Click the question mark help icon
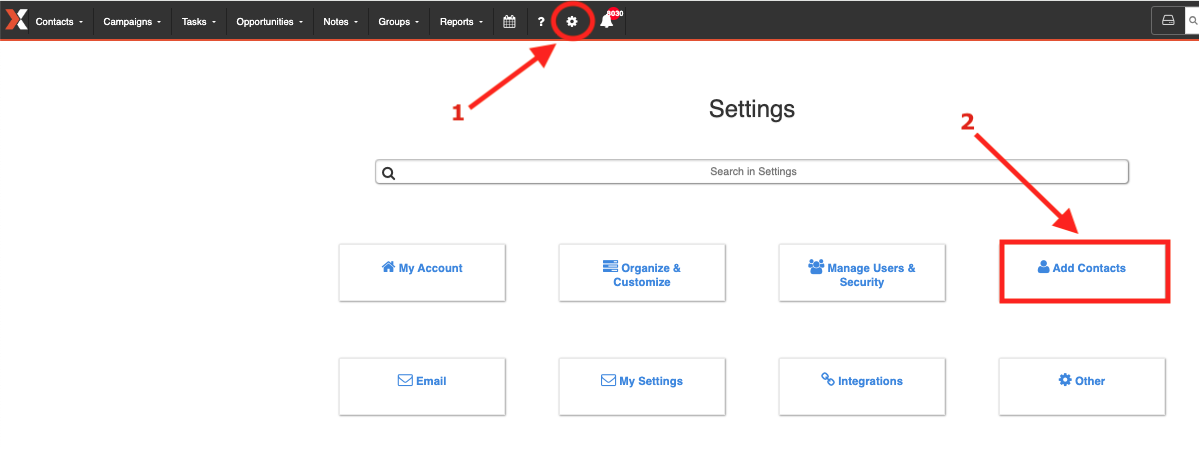This screenshot has height=449, width=1199. pyautogui.click(x=541, y=21)
